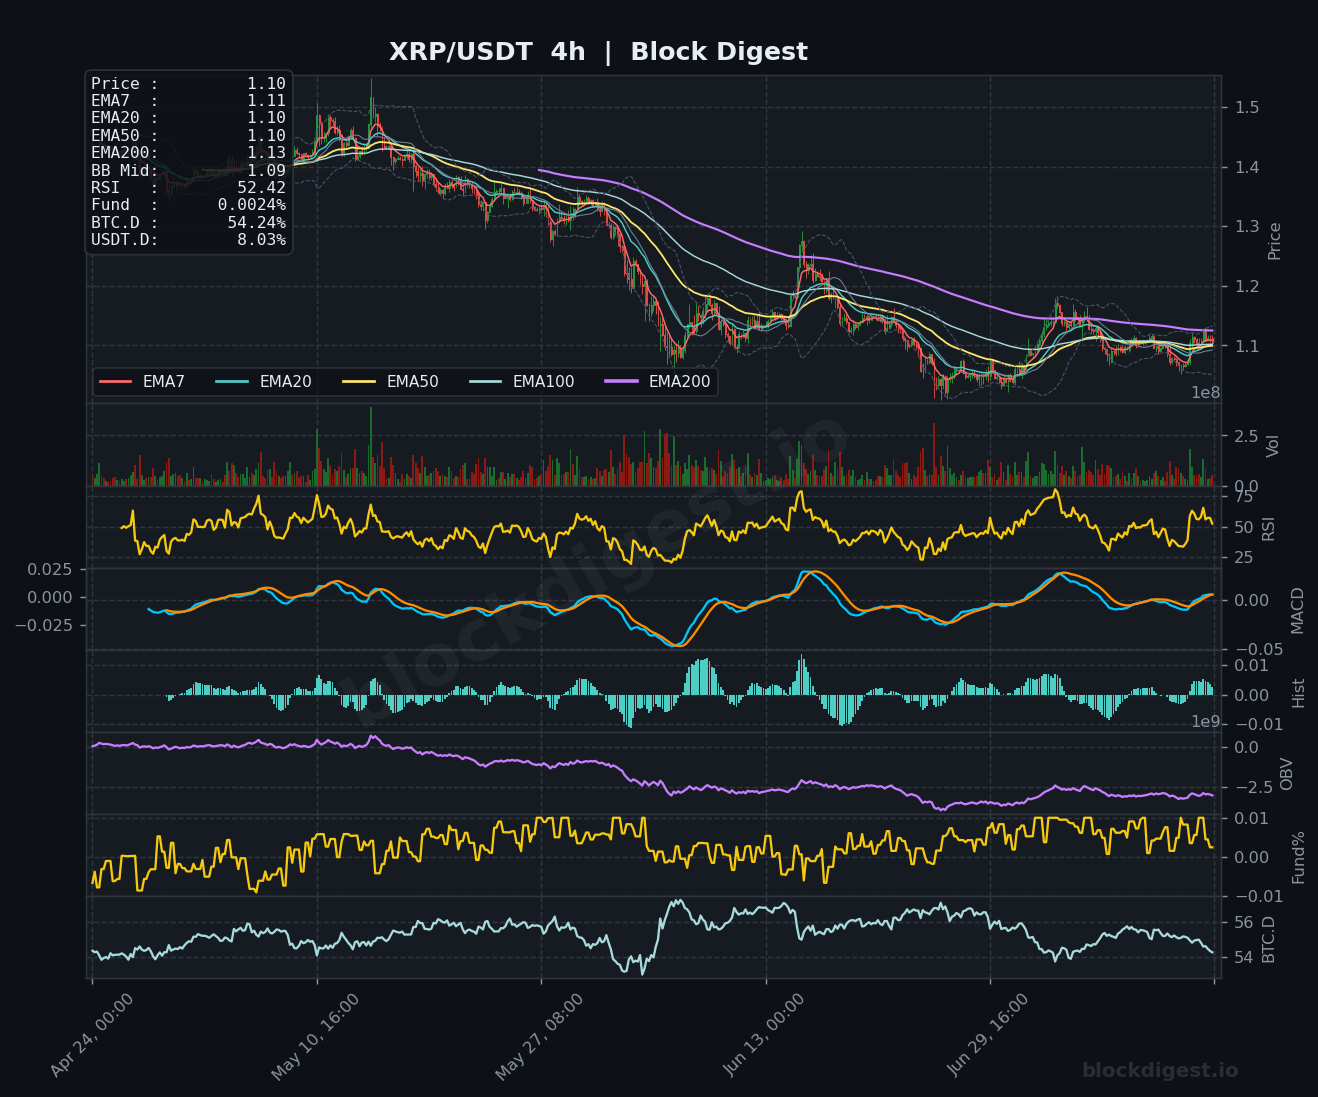Select the EMA100 legend entry
The width and height of the screenshot is (1318, 1097).
click(522, 382)
